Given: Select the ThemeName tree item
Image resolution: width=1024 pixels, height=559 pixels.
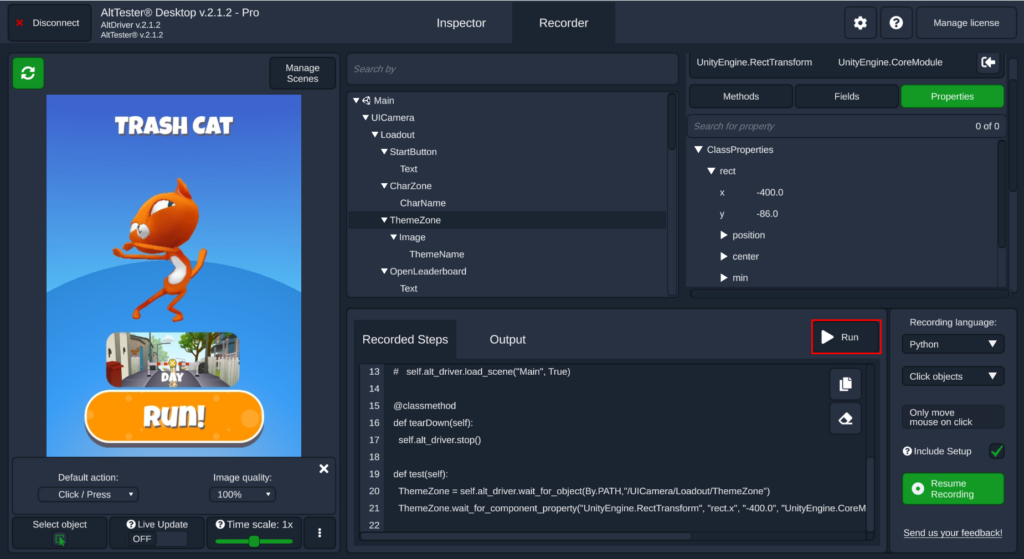Looking at the screenshot, I should click(x=436, y=254).
